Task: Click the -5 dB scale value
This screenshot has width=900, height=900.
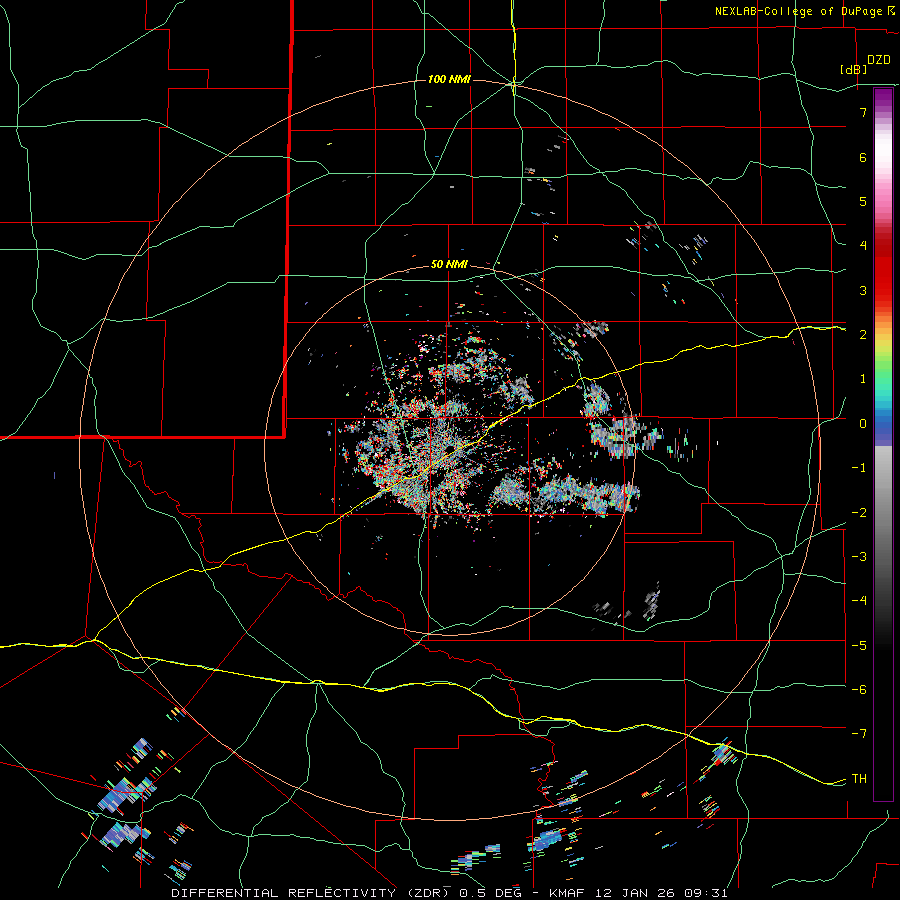Action: tap(859, 645)
